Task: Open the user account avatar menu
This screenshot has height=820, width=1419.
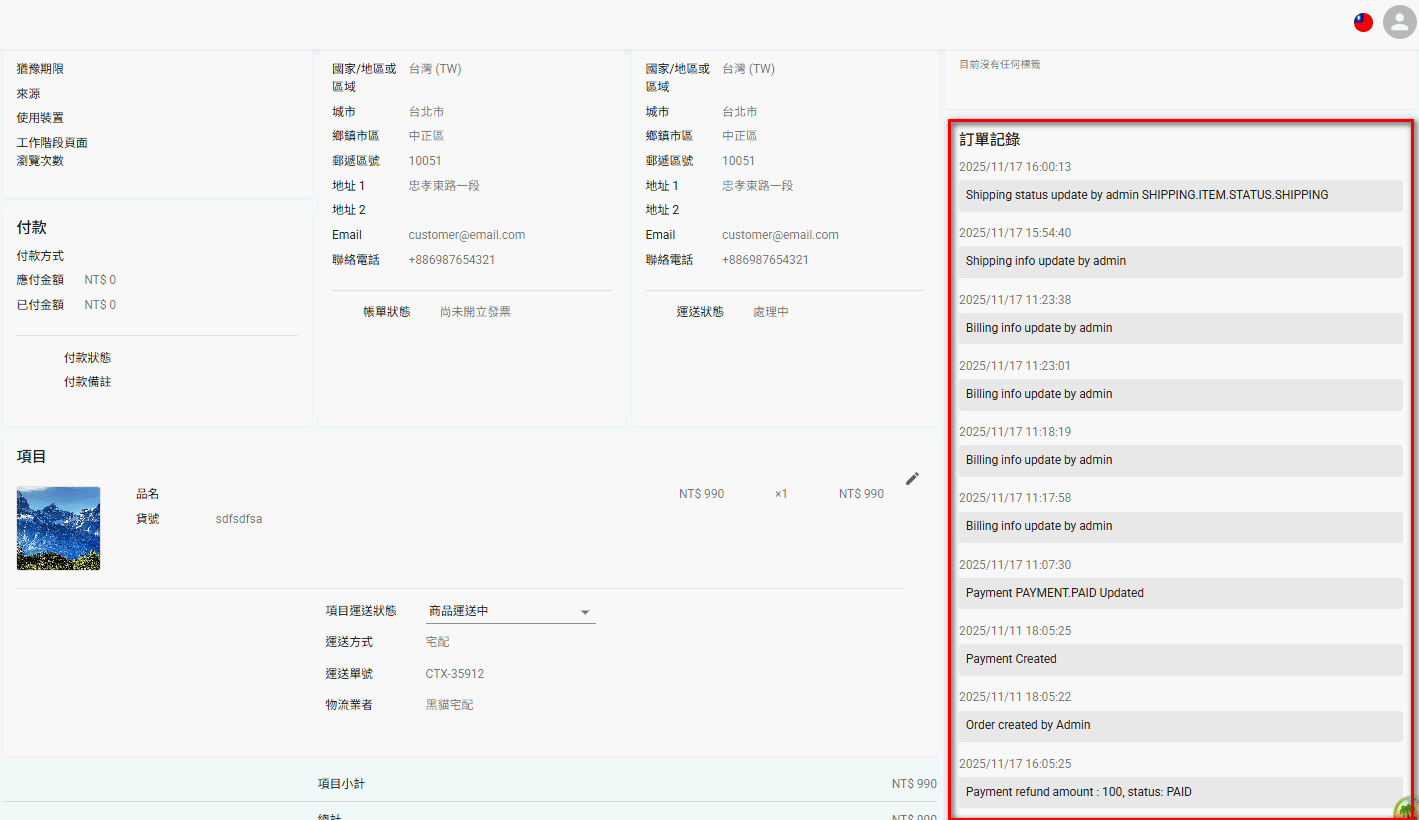Action: [1399, 22]
